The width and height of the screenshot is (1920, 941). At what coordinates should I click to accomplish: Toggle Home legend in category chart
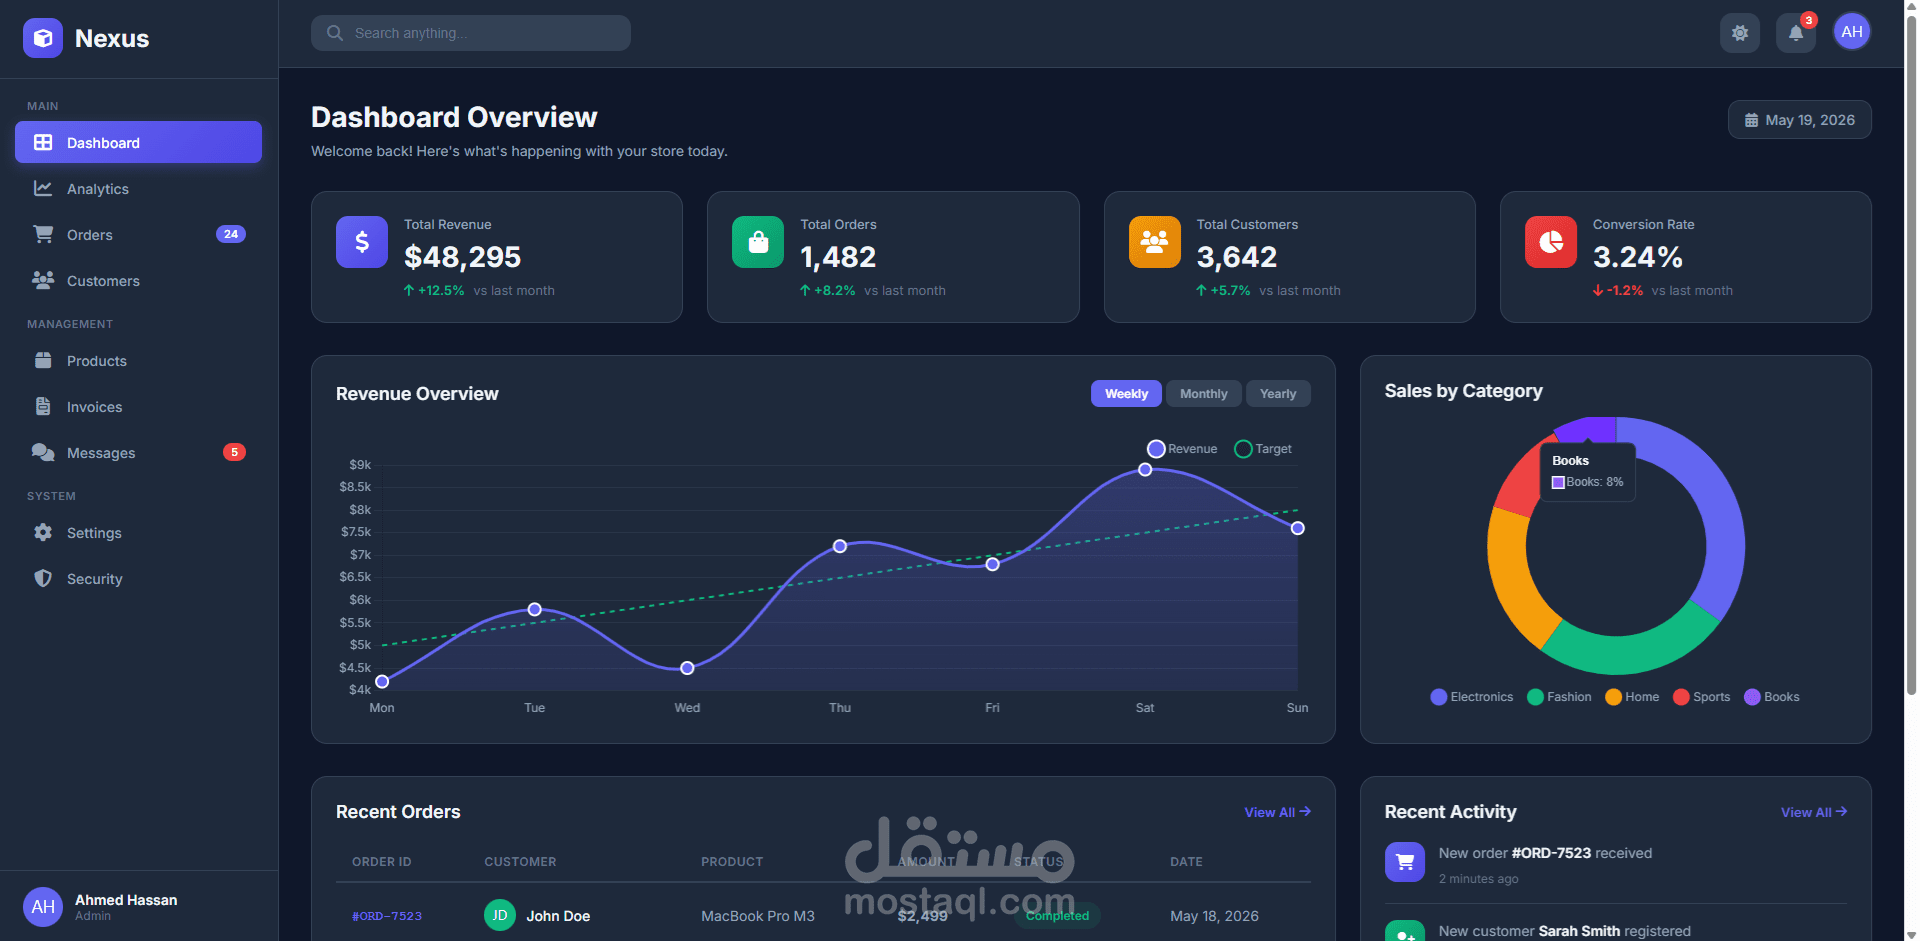tap(1632, 697)
